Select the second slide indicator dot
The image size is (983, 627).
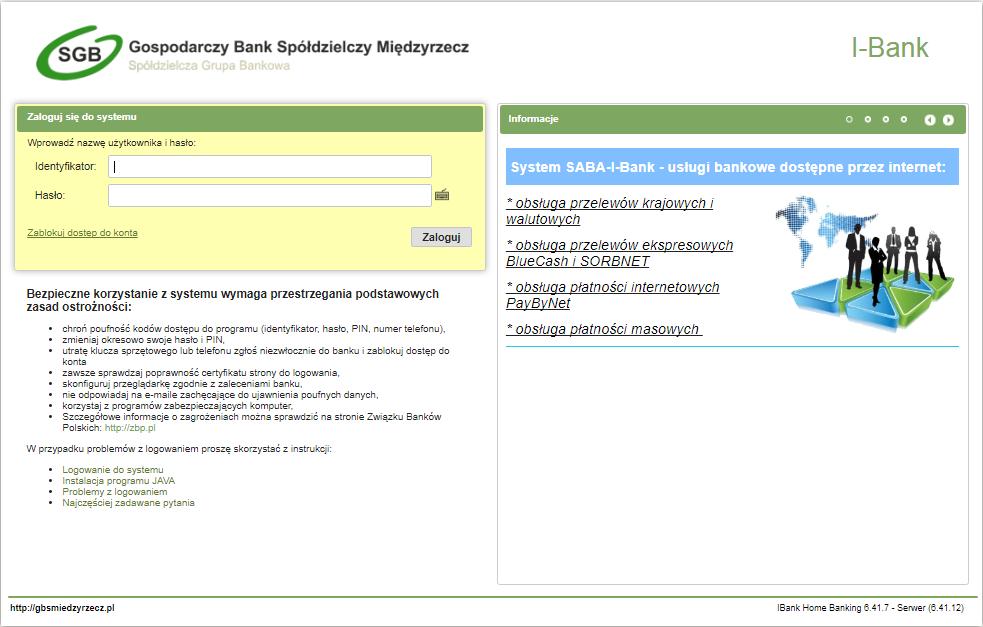868,119
